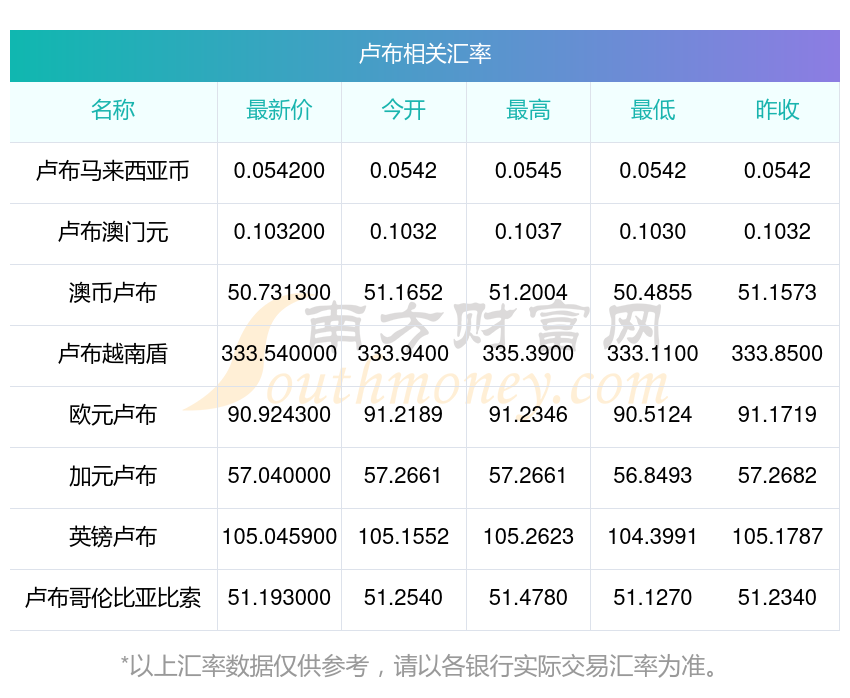
Task: Click the 卢布相关汇率 table title
Action: coord(425,54)
